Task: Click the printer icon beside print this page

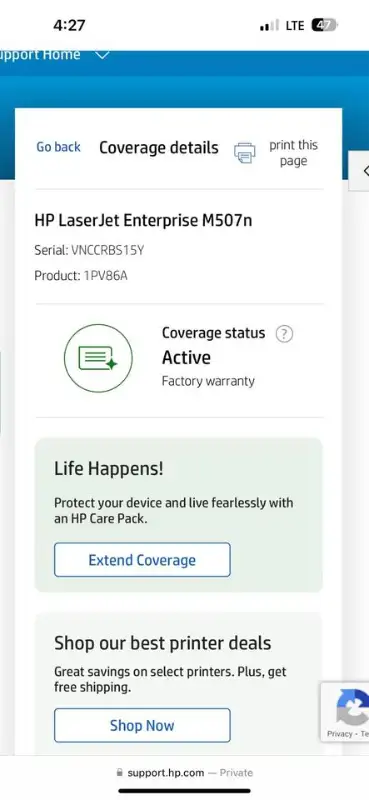Action: click(244, 153)
